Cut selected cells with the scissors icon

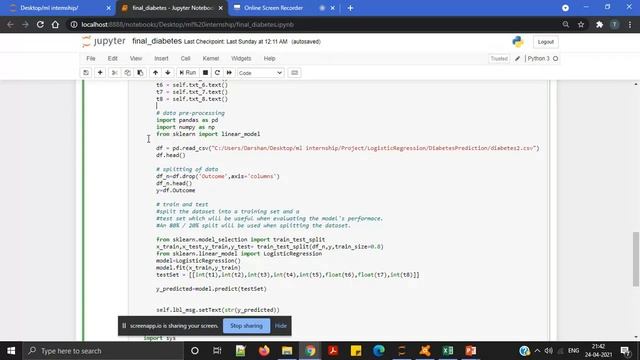point(115,73)
